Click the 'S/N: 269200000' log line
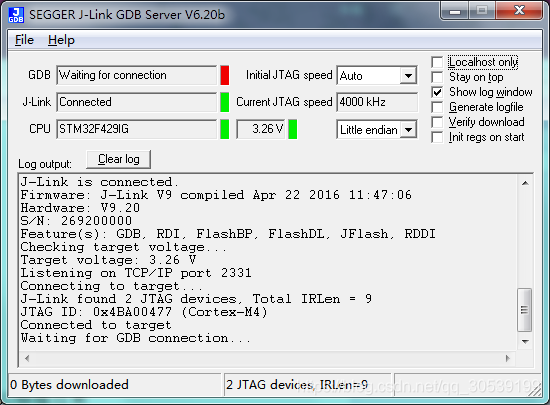Screen dimensions: 550x405 click(x=76, y=221)
